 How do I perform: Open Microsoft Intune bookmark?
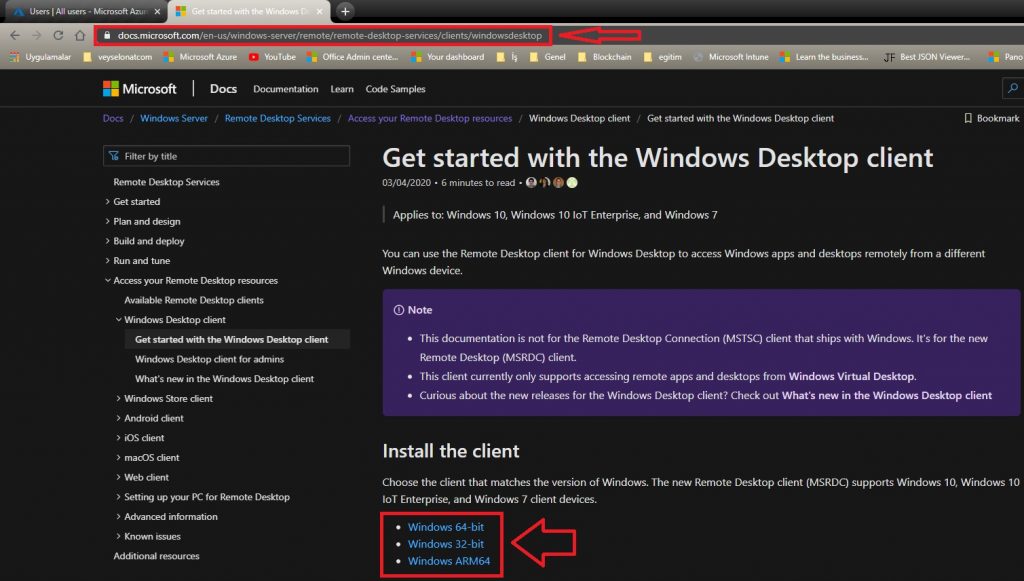[x=731, y=57]
